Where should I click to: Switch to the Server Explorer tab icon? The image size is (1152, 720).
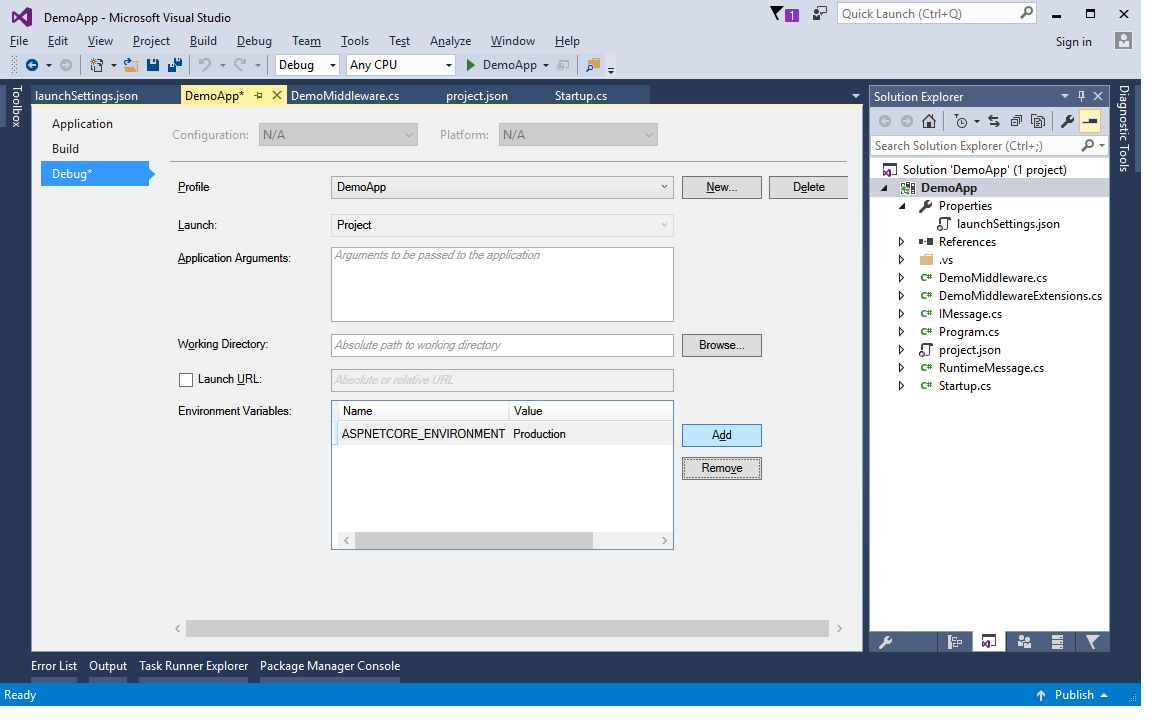point(1058,642)
